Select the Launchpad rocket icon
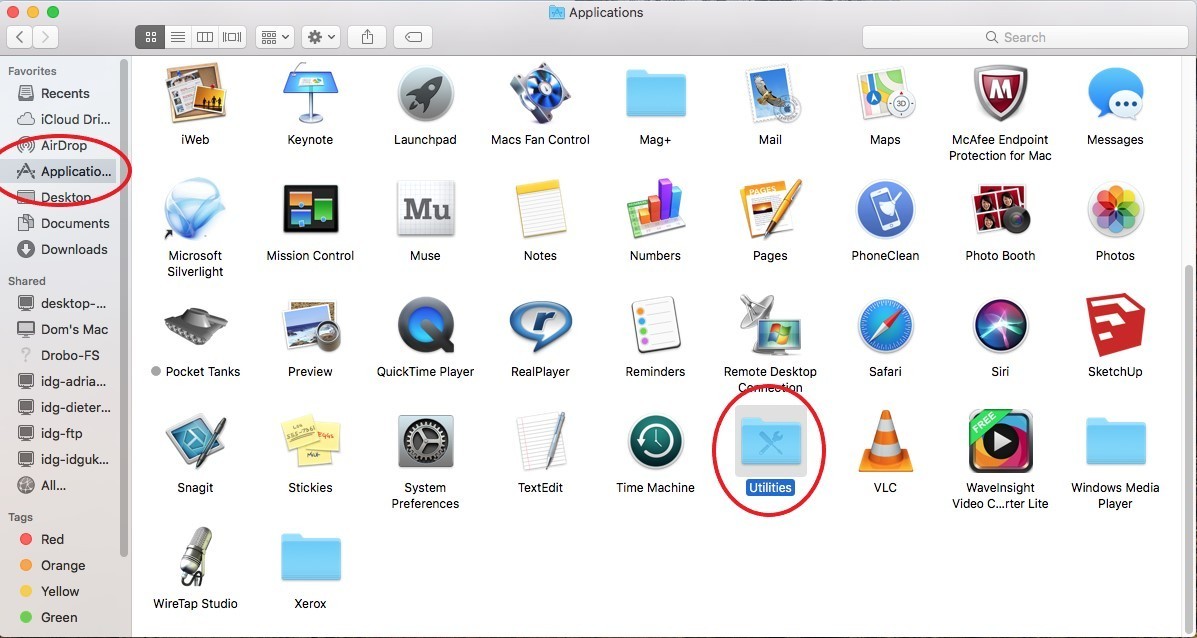The width and height of the screenshot is (1197, 638). pyautogui.click(x=425, y=93)
